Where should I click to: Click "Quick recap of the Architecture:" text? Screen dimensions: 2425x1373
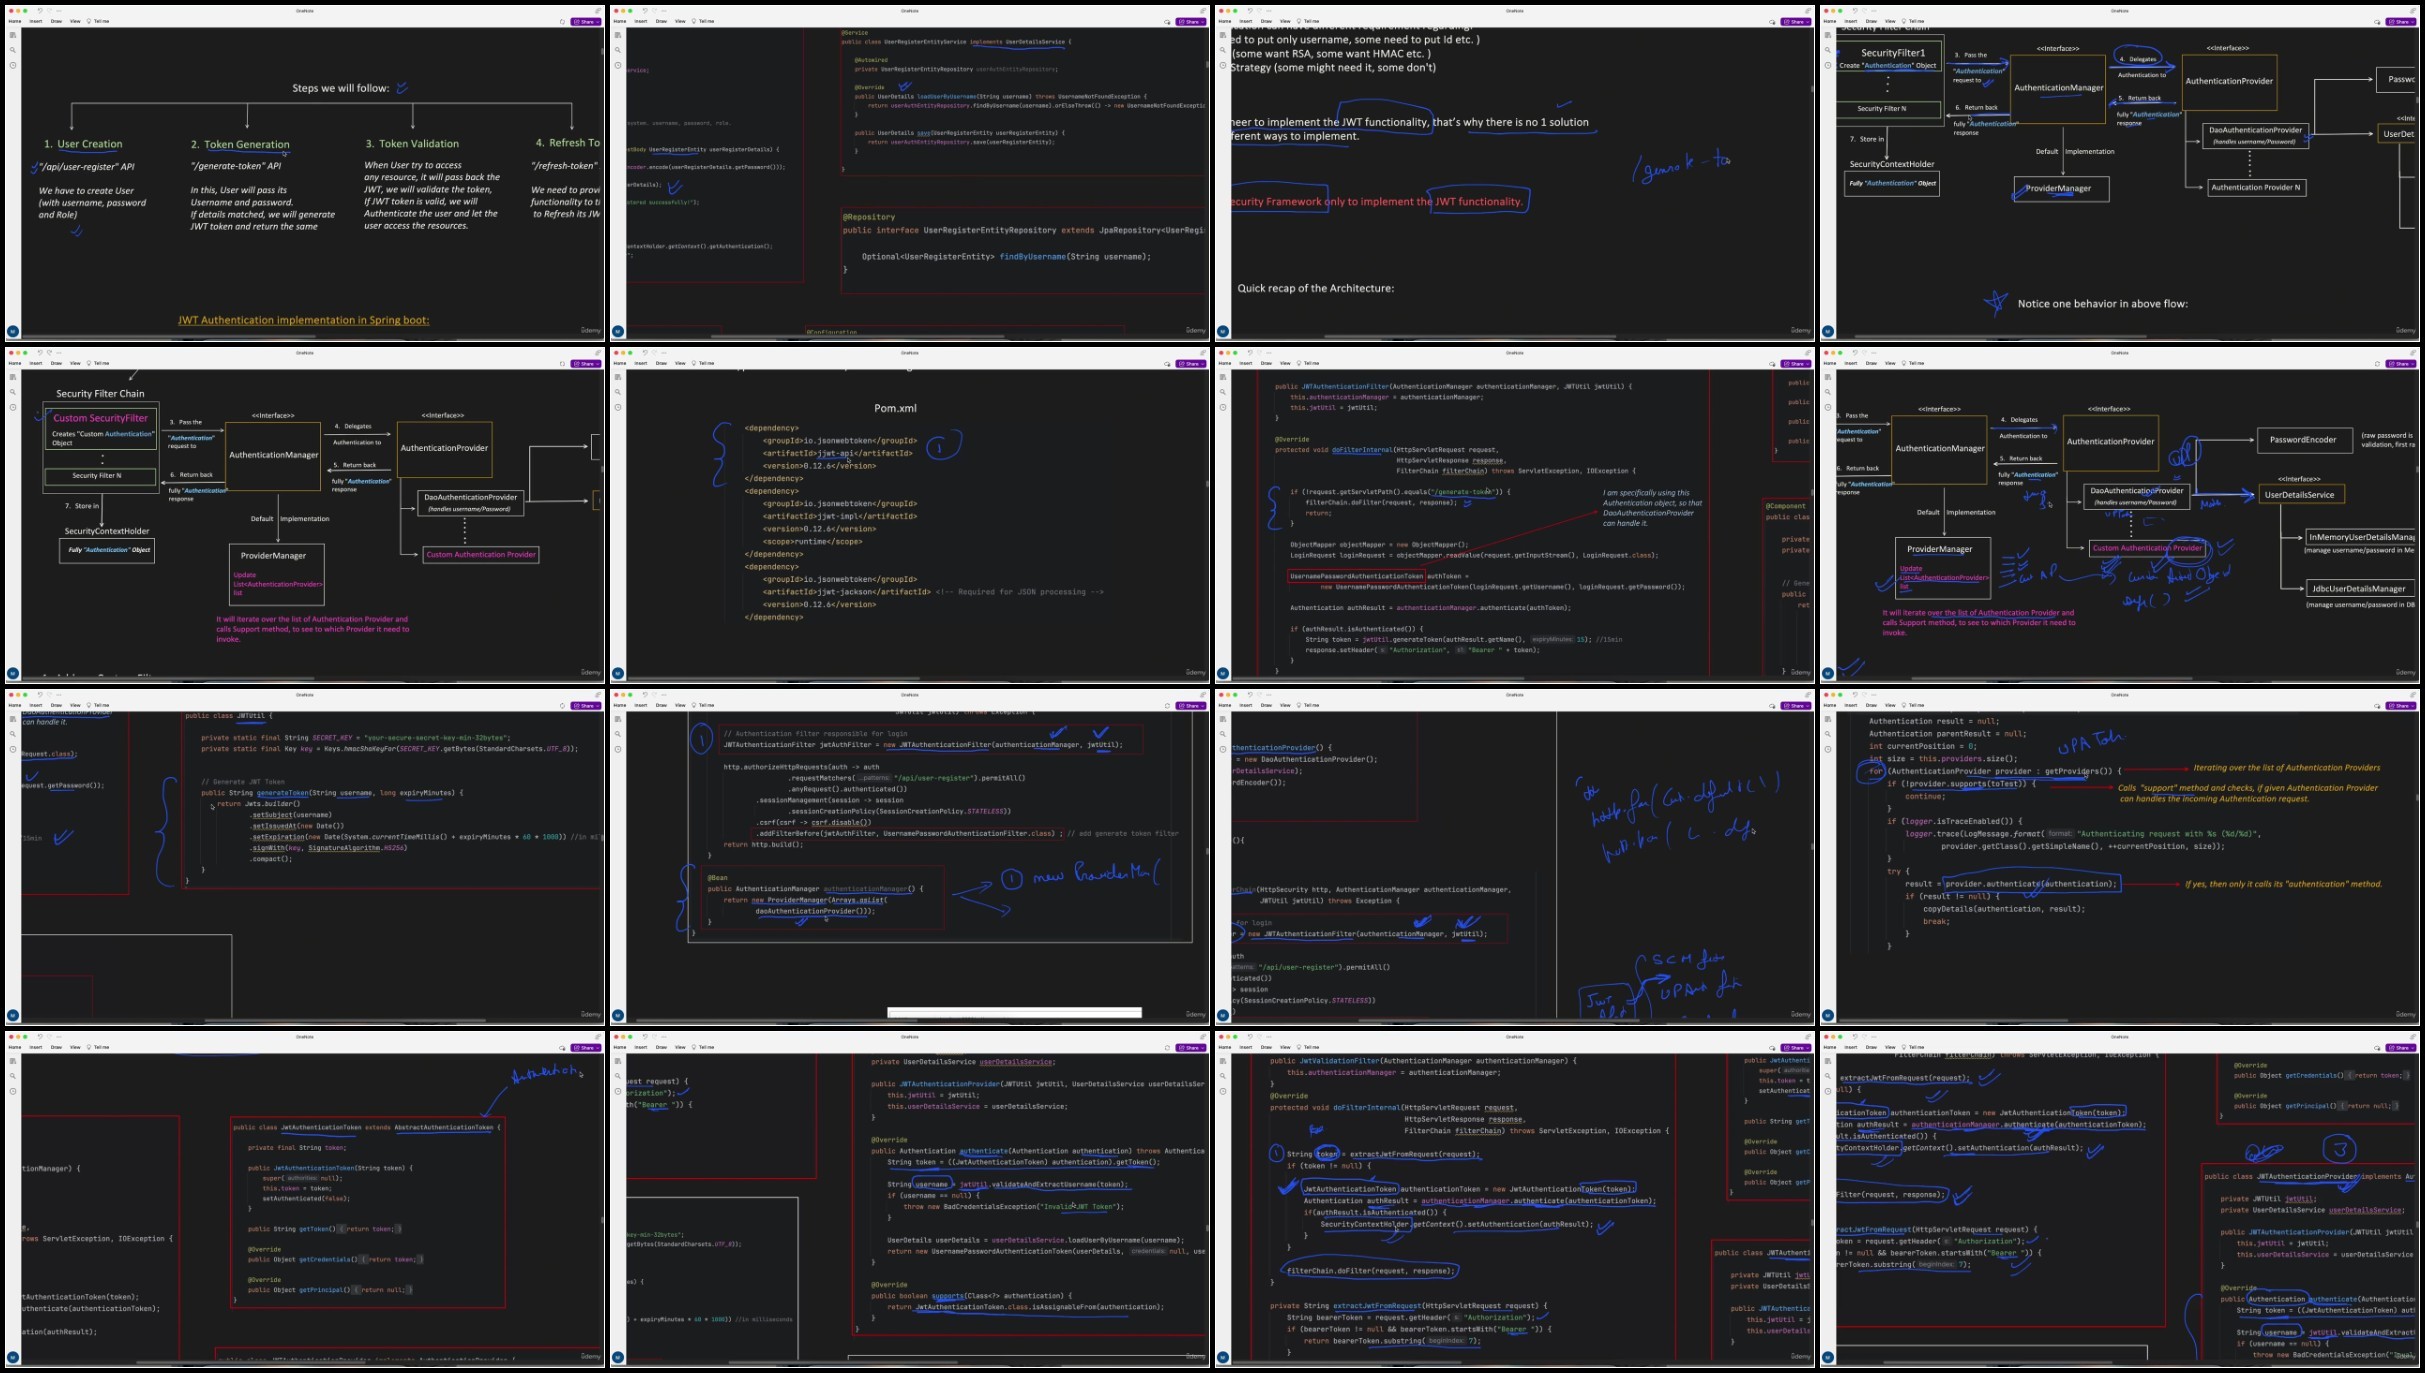1315,288
